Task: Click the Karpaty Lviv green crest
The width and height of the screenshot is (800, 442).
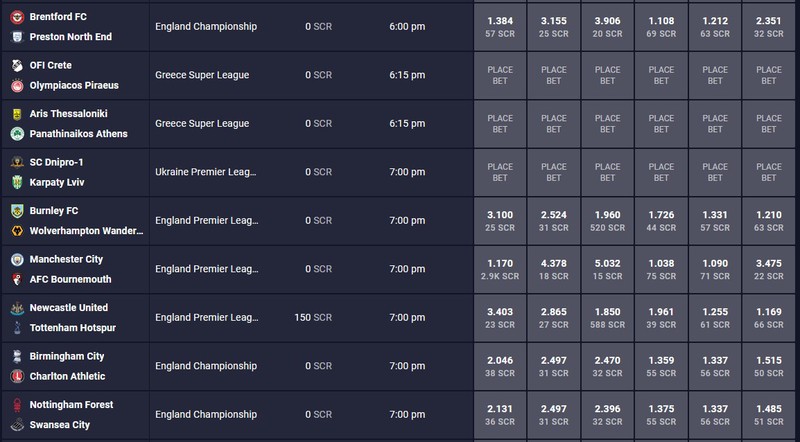Action: click(17, 182)
